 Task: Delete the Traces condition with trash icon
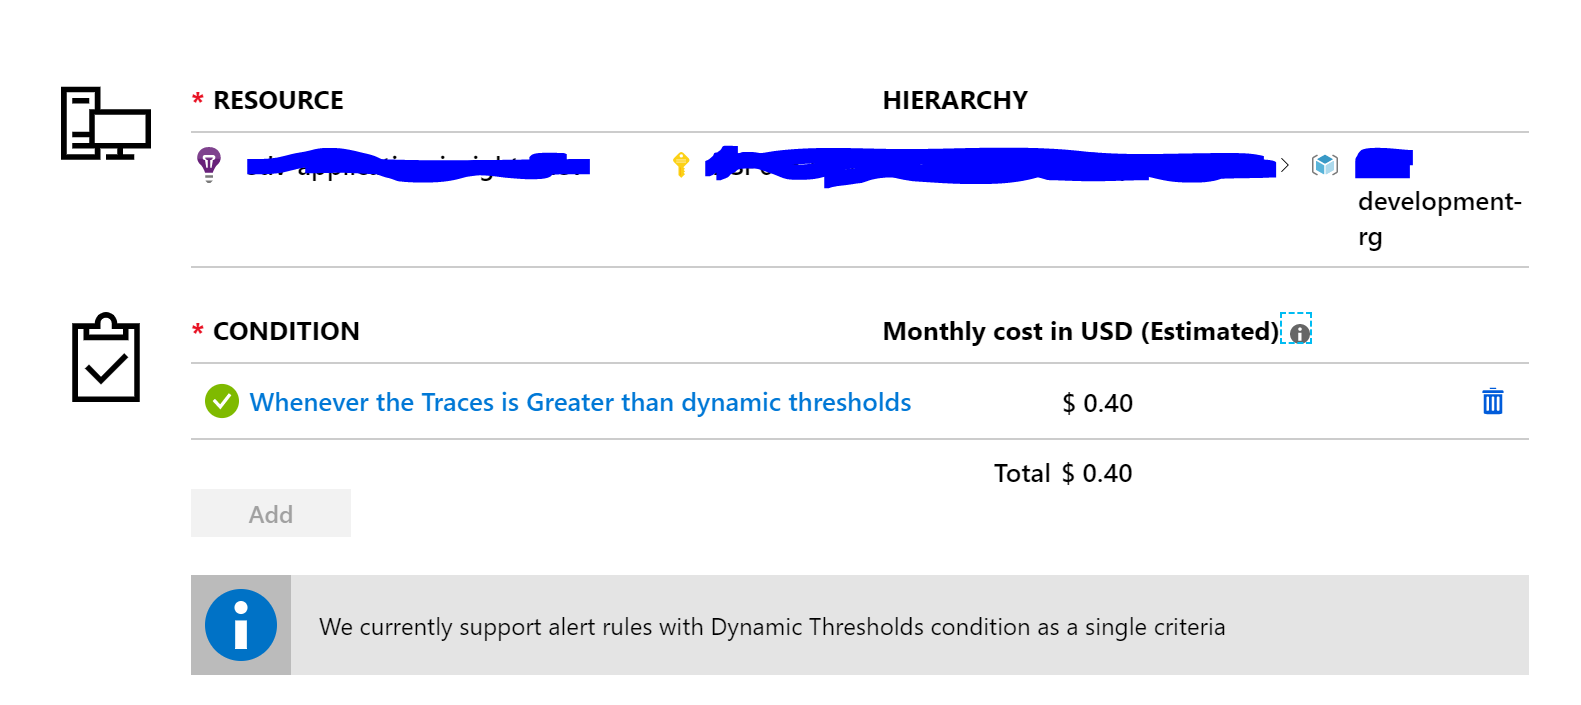click(1492, 401)
